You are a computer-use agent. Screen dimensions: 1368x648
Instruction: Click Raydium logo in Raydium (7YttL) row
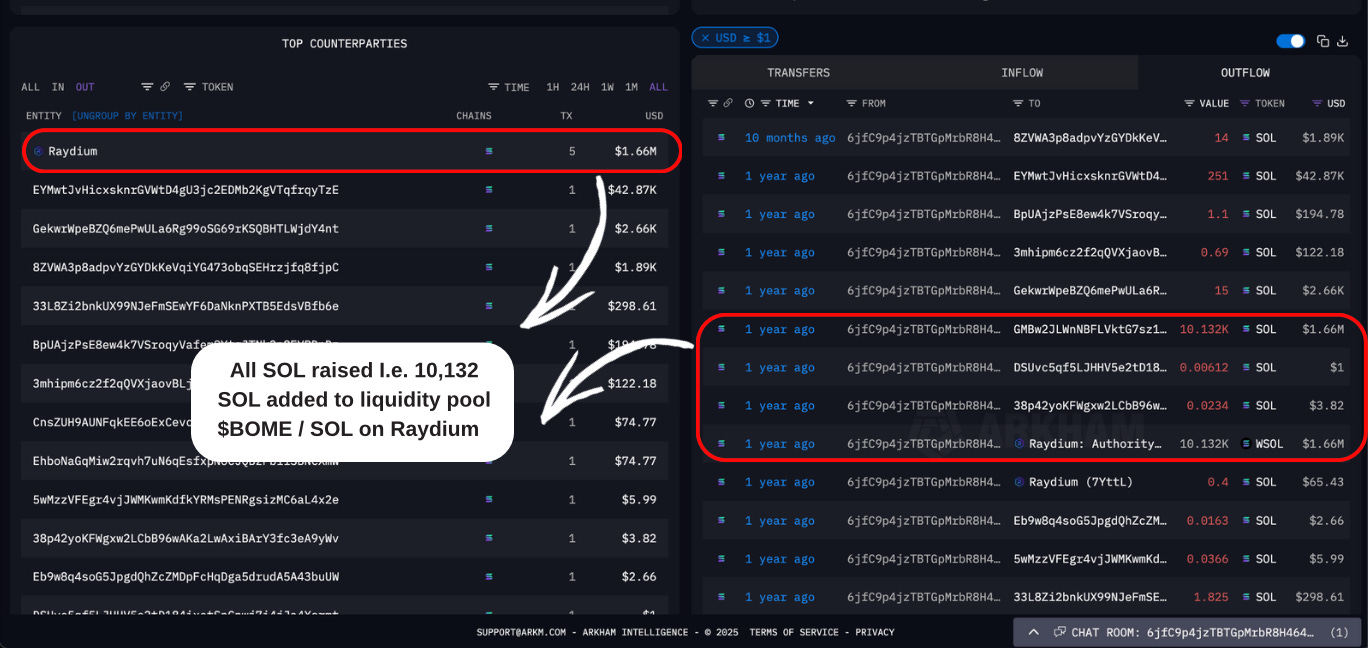1019,482
